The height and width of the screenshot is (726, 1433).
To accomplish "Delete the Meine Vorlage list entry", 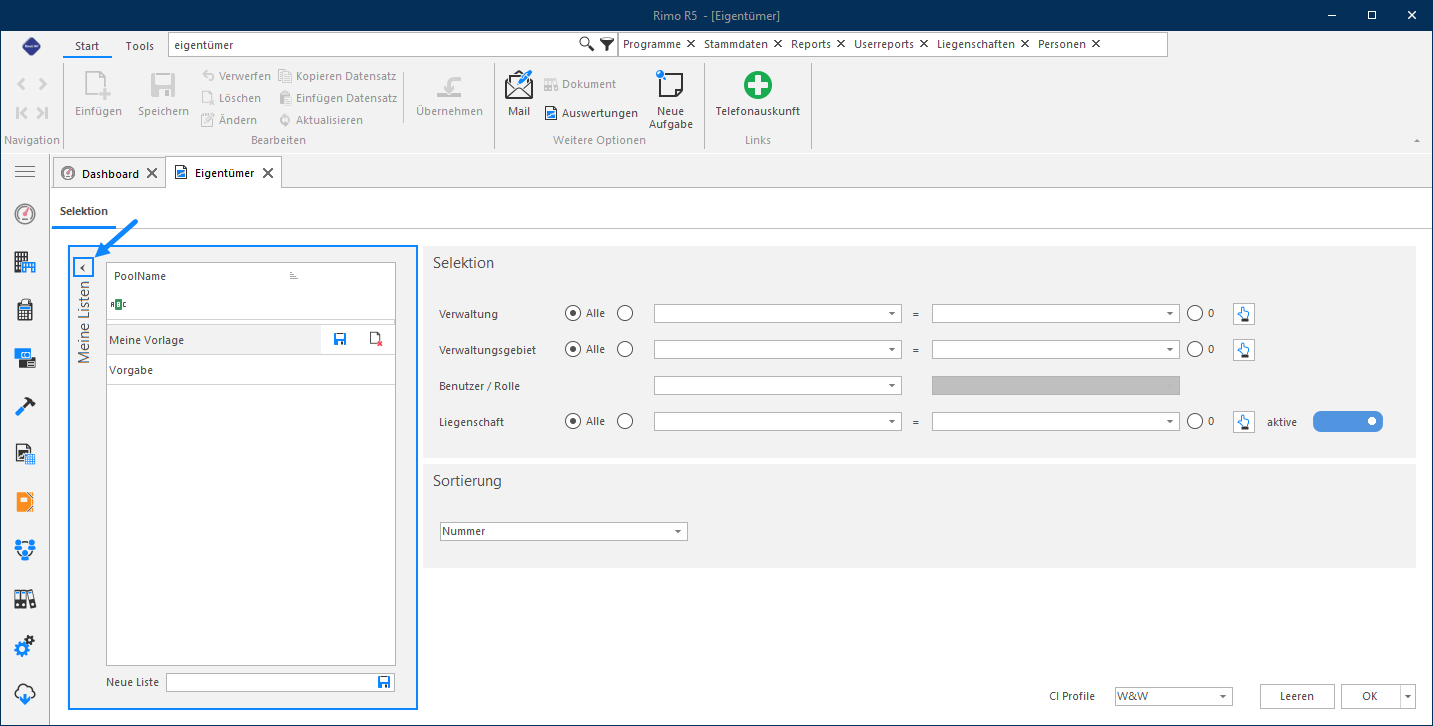I will [x=376, y=340].
